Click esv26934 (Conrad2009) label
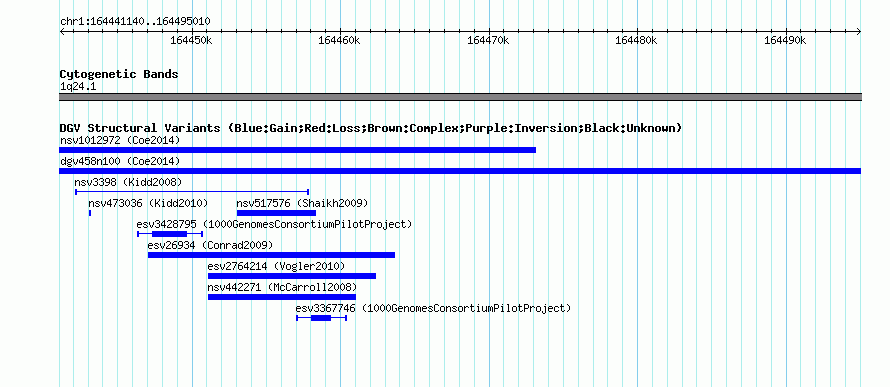890x387 pixels. coord(210,245)
